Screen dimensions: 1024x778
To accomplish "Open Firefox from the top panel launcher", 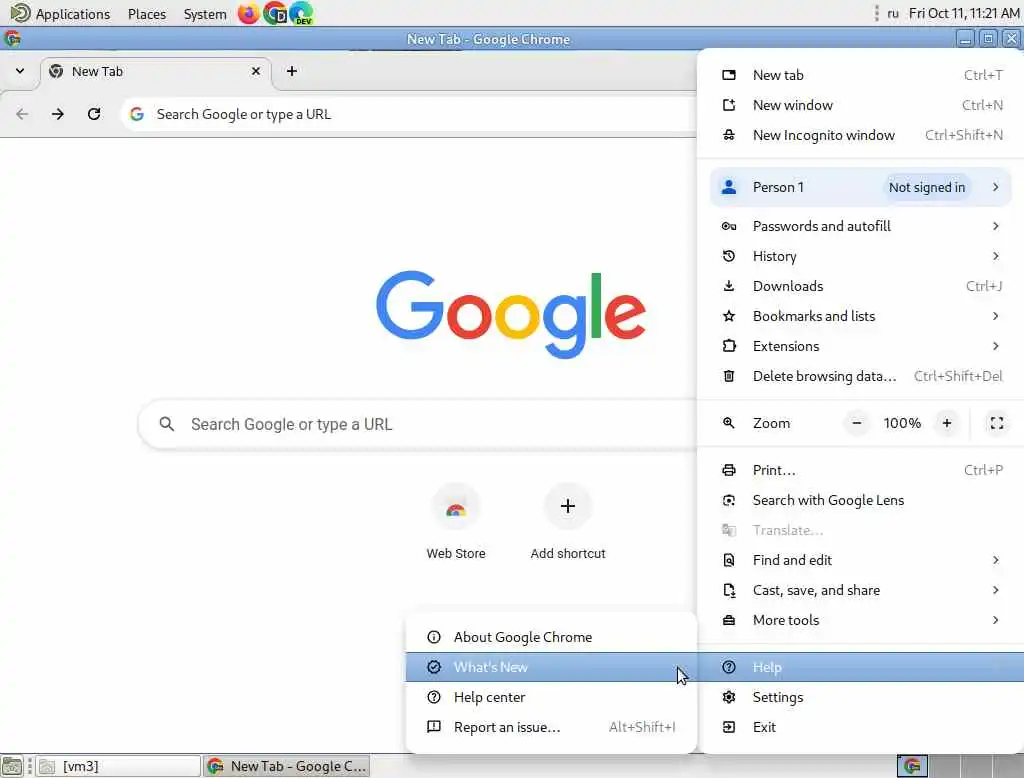I will point(248,13).
